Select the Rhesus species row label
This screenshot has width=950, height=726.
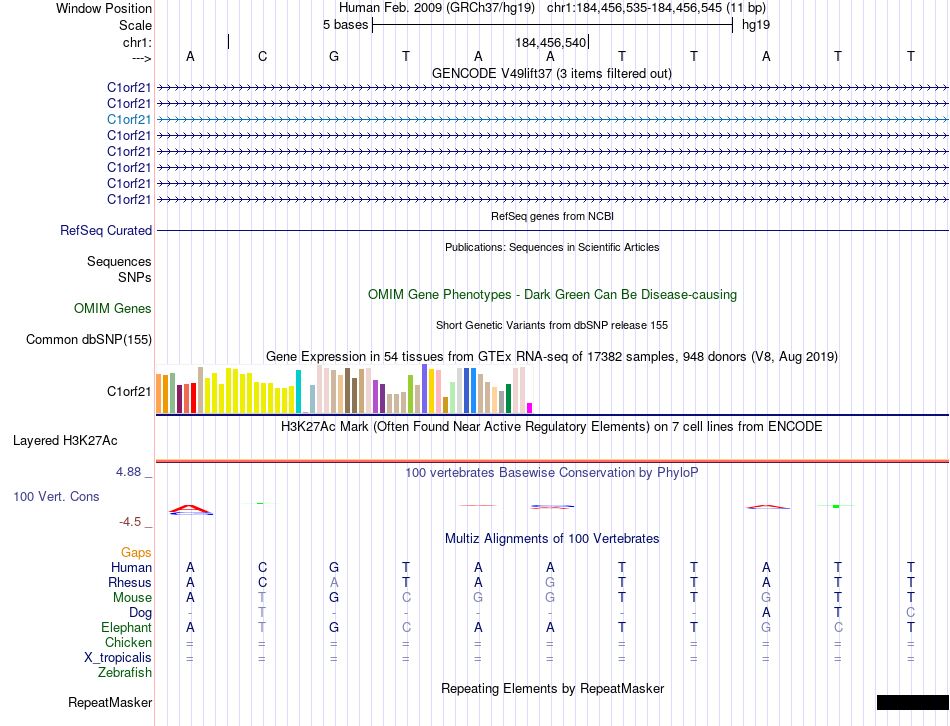pyautogui.click(x=130, y=582)
